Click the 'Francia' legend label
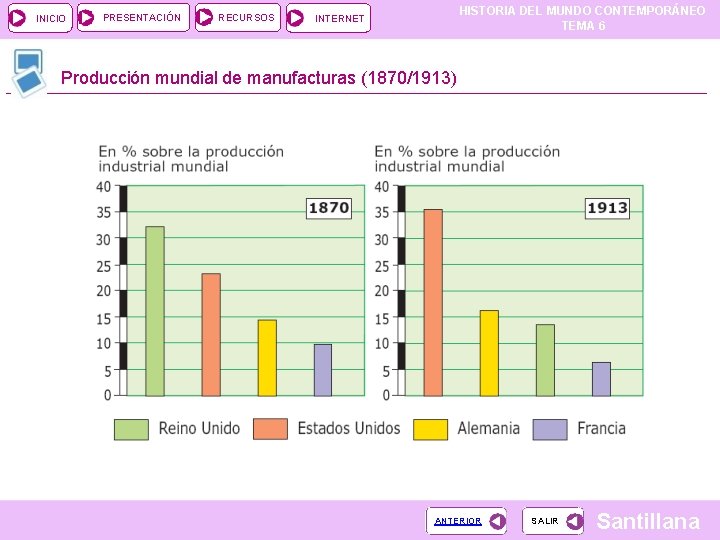Viewport: 720px width, 540px height. click(x=602, y=428)
